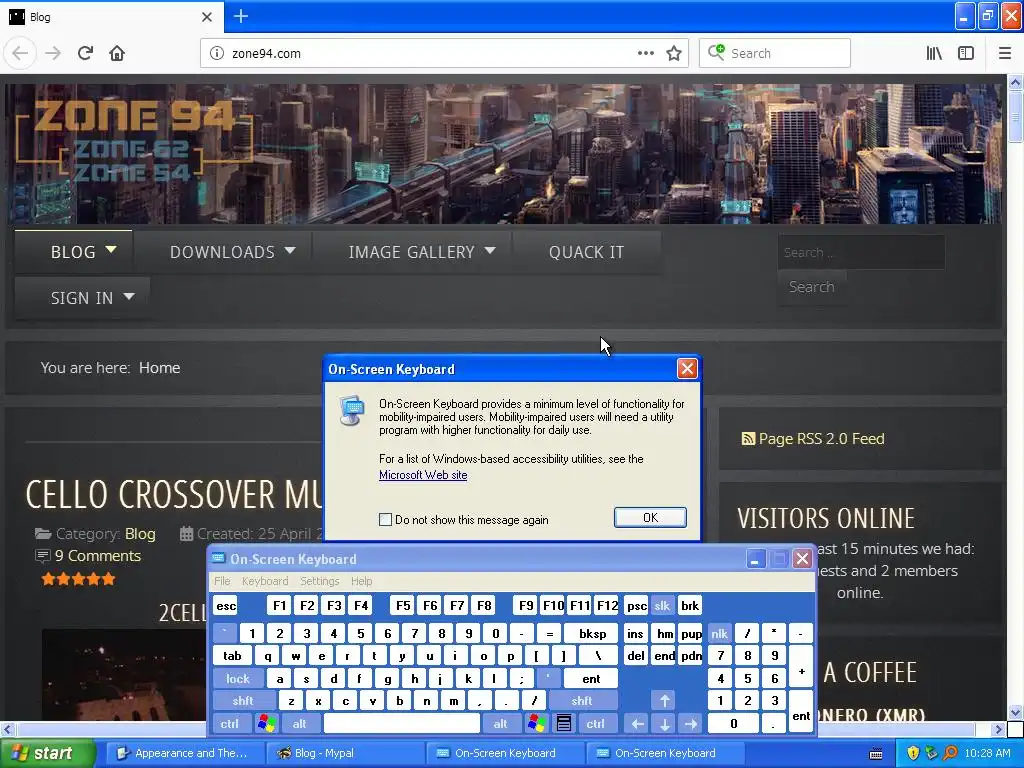This screenshot has height=768, width=1024.
Task: Click the right arrow key on keyboard
Action: [691, 723]
